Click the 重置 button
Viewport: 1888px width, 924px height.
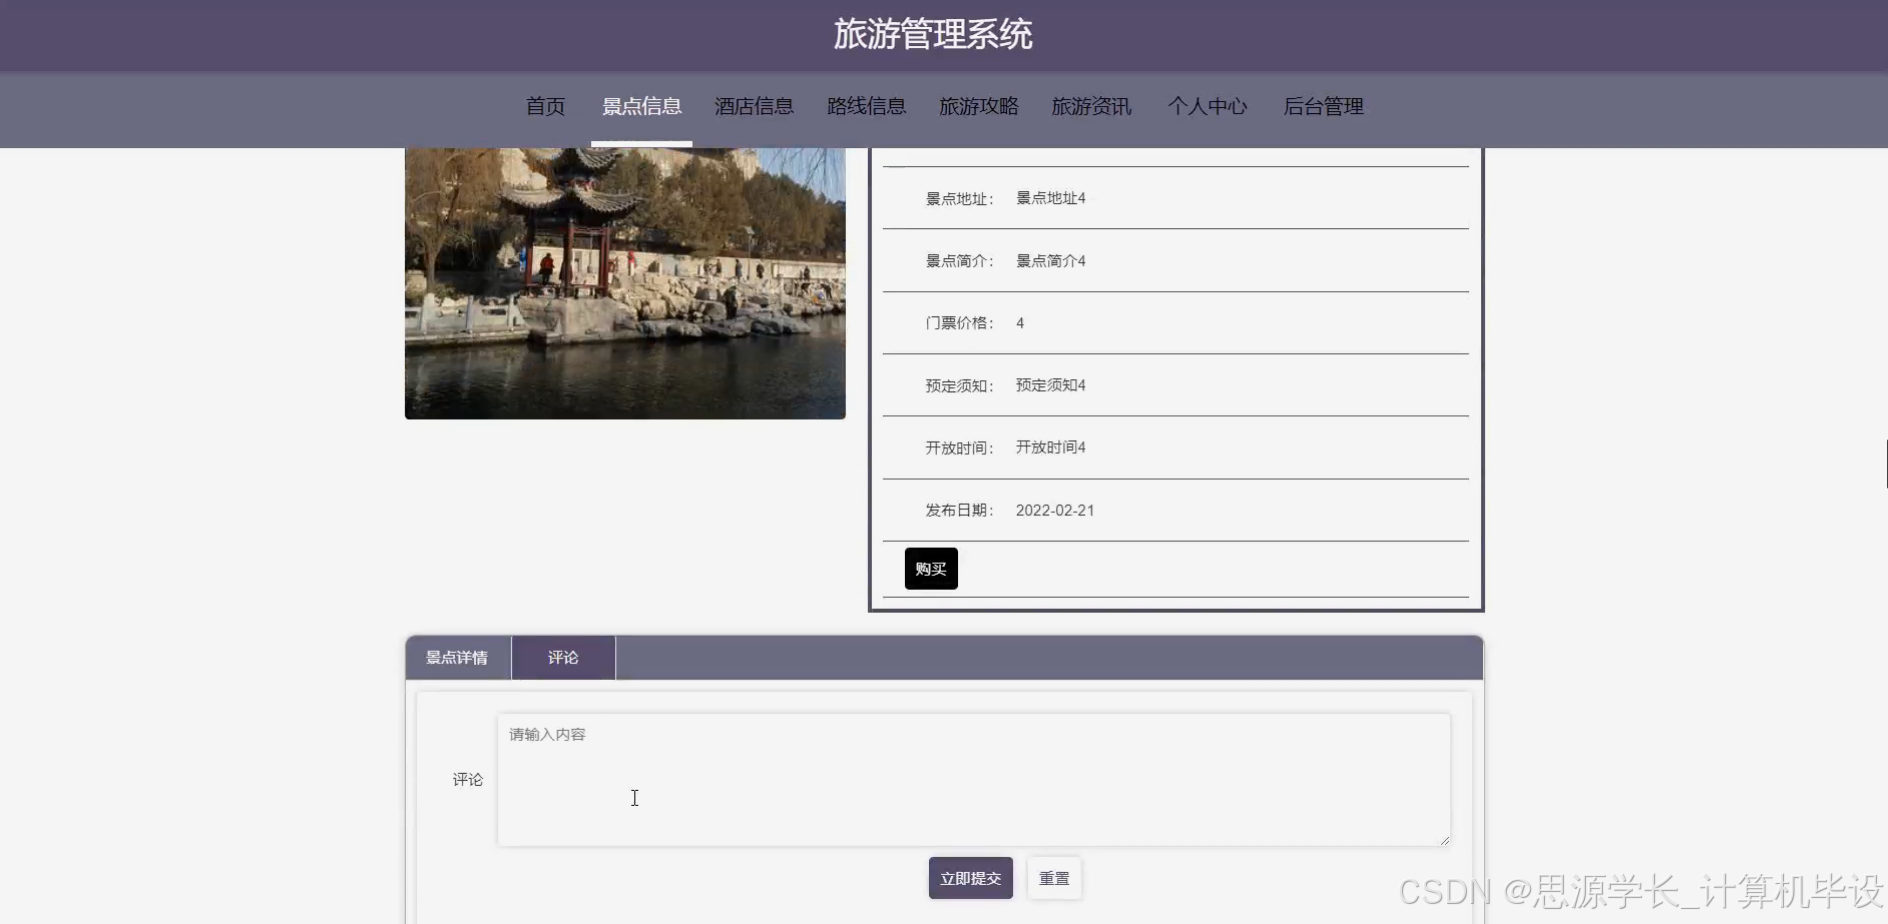pyautogui.click(x=1054, y=878)
